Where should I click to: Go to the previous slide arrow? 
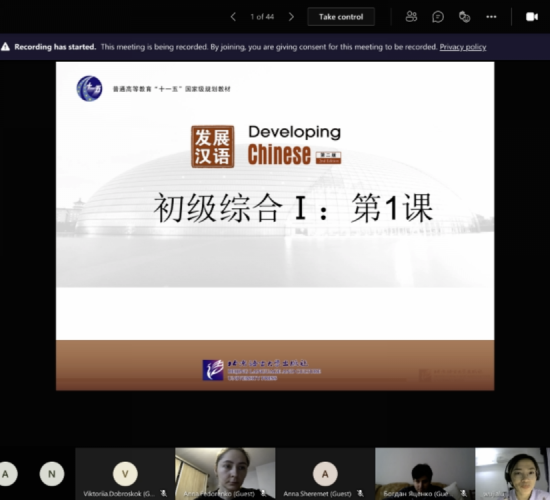(233, 16)
